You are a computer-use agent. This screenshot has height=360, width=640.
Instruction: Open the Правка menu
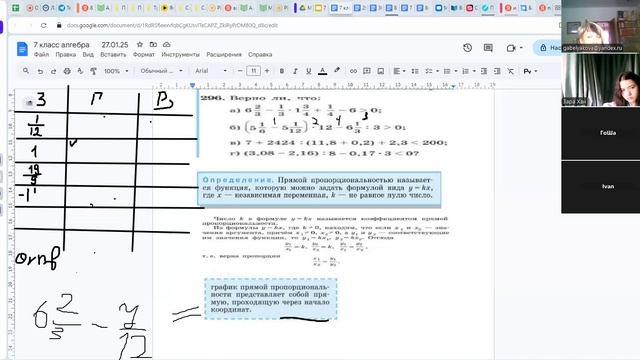pyautogui.click(x=66, y=54)
